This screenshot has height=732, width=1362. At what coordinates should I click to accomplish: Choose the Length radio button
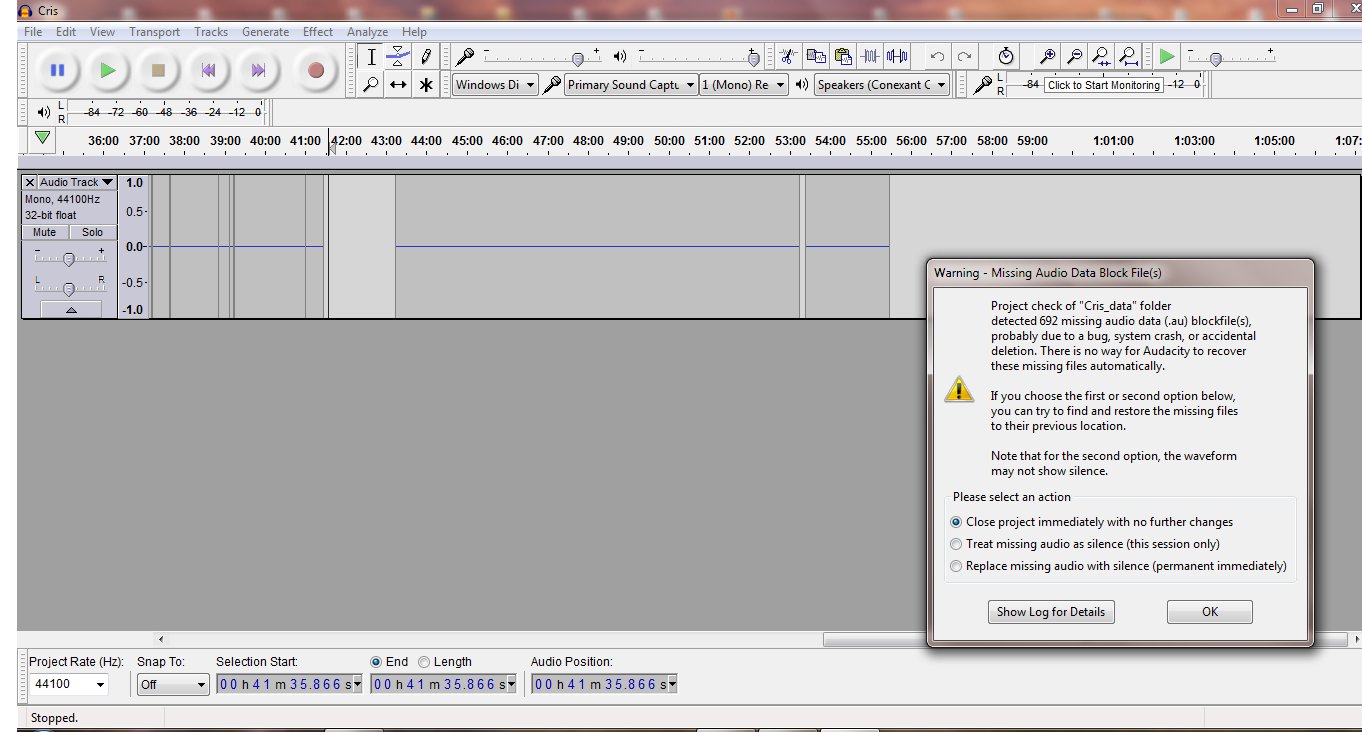(x=424, y=662)
